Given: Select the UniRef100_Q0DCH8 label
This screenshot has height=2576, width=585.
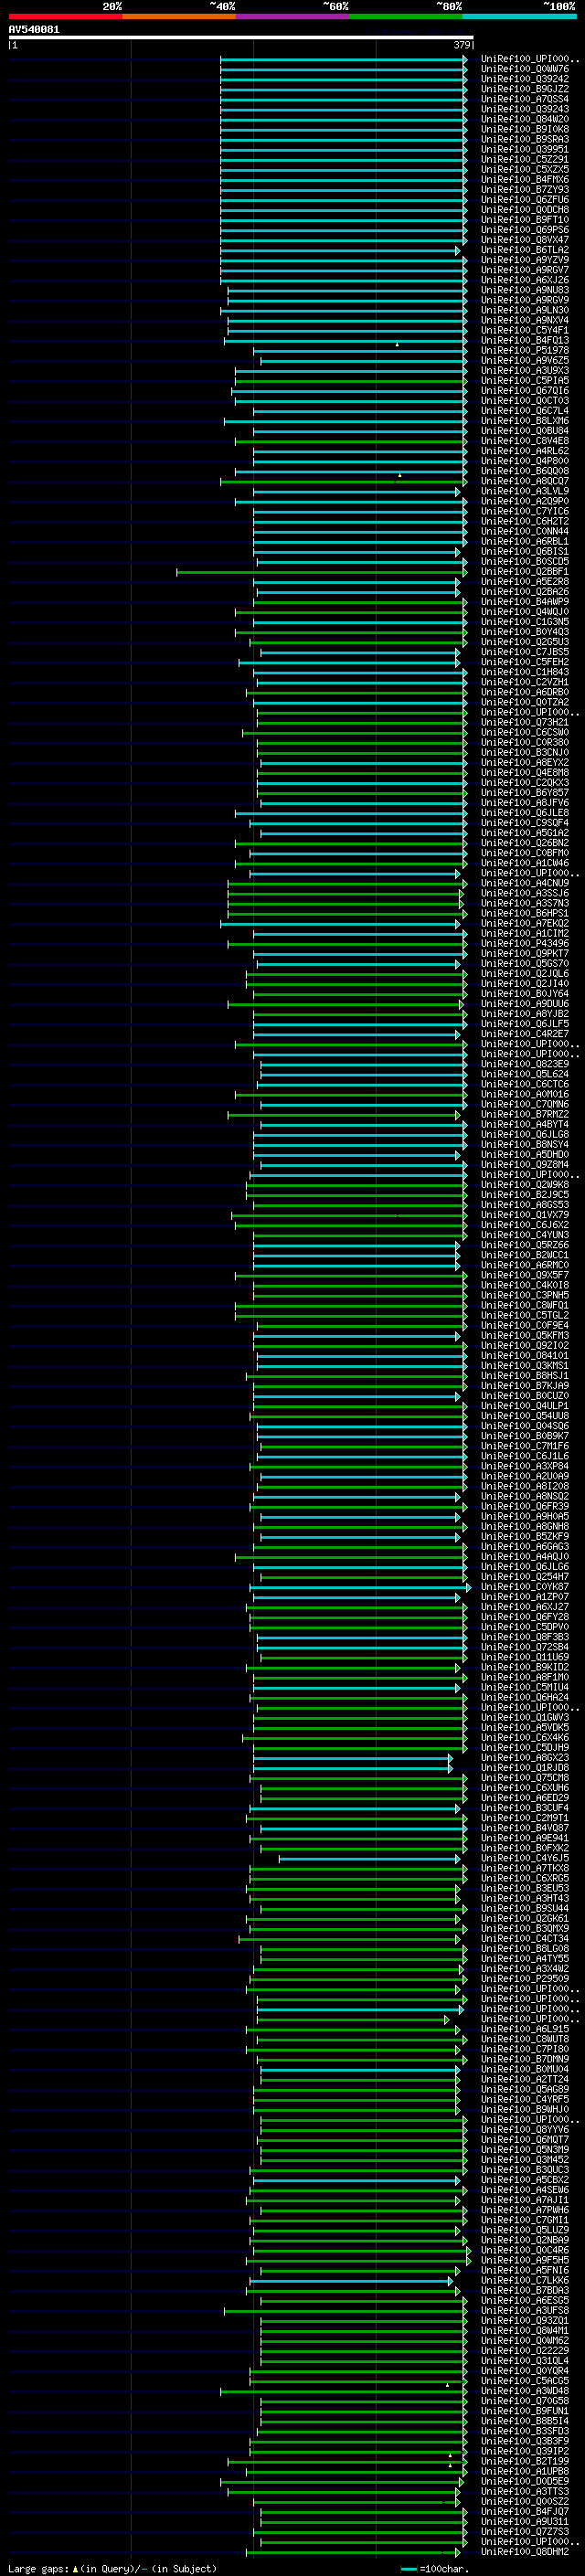Looking at the screenshot, I should point(524,209).
